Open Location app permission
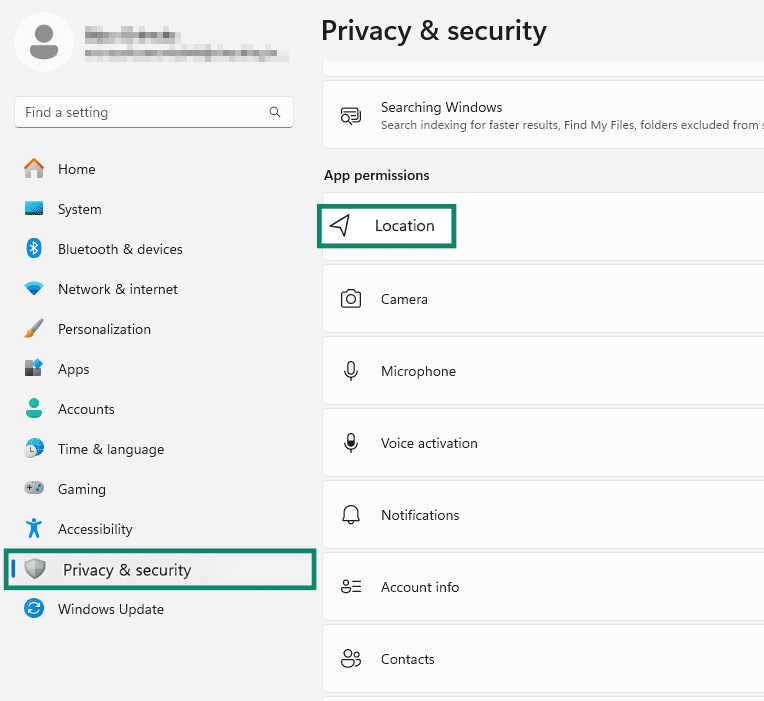764x701 pixels. 543,227
